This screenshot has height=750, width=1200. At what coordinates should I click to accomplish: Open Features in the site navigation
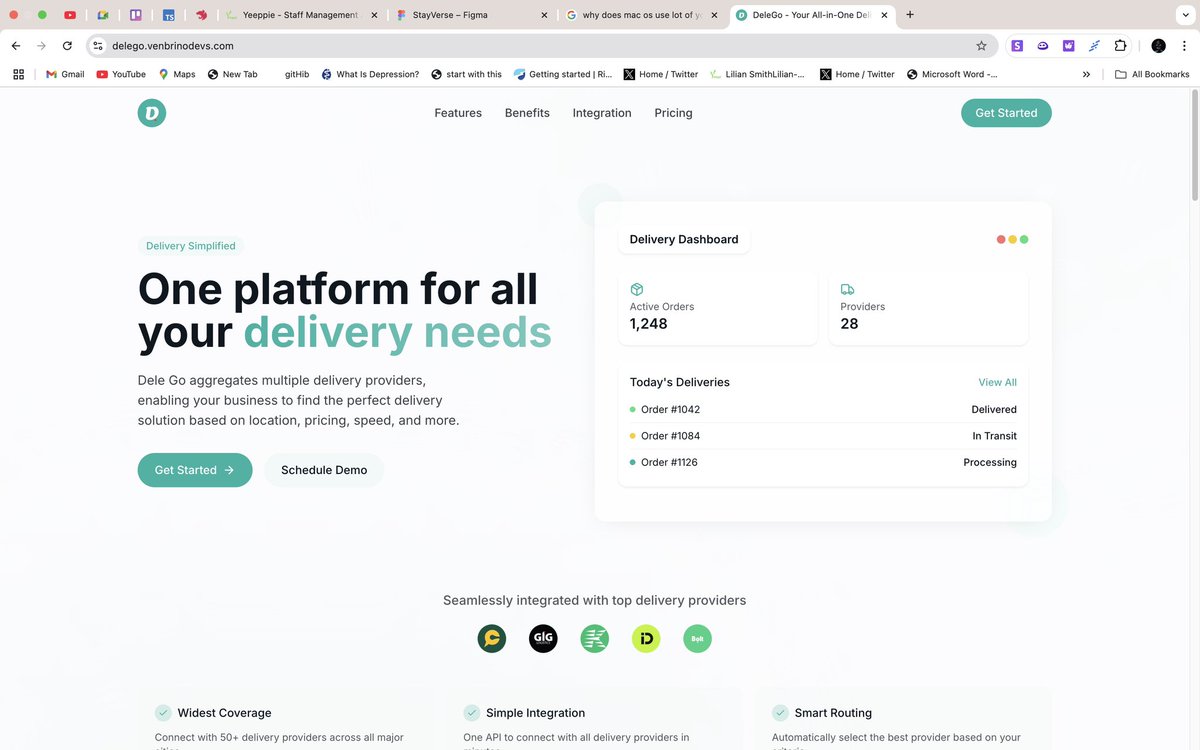458,113
